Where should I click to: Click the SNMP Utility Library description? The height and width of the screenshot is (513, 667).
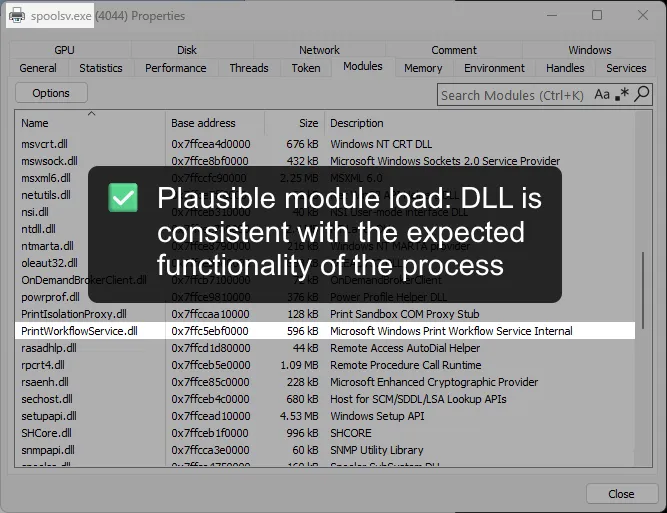[377, 450]
